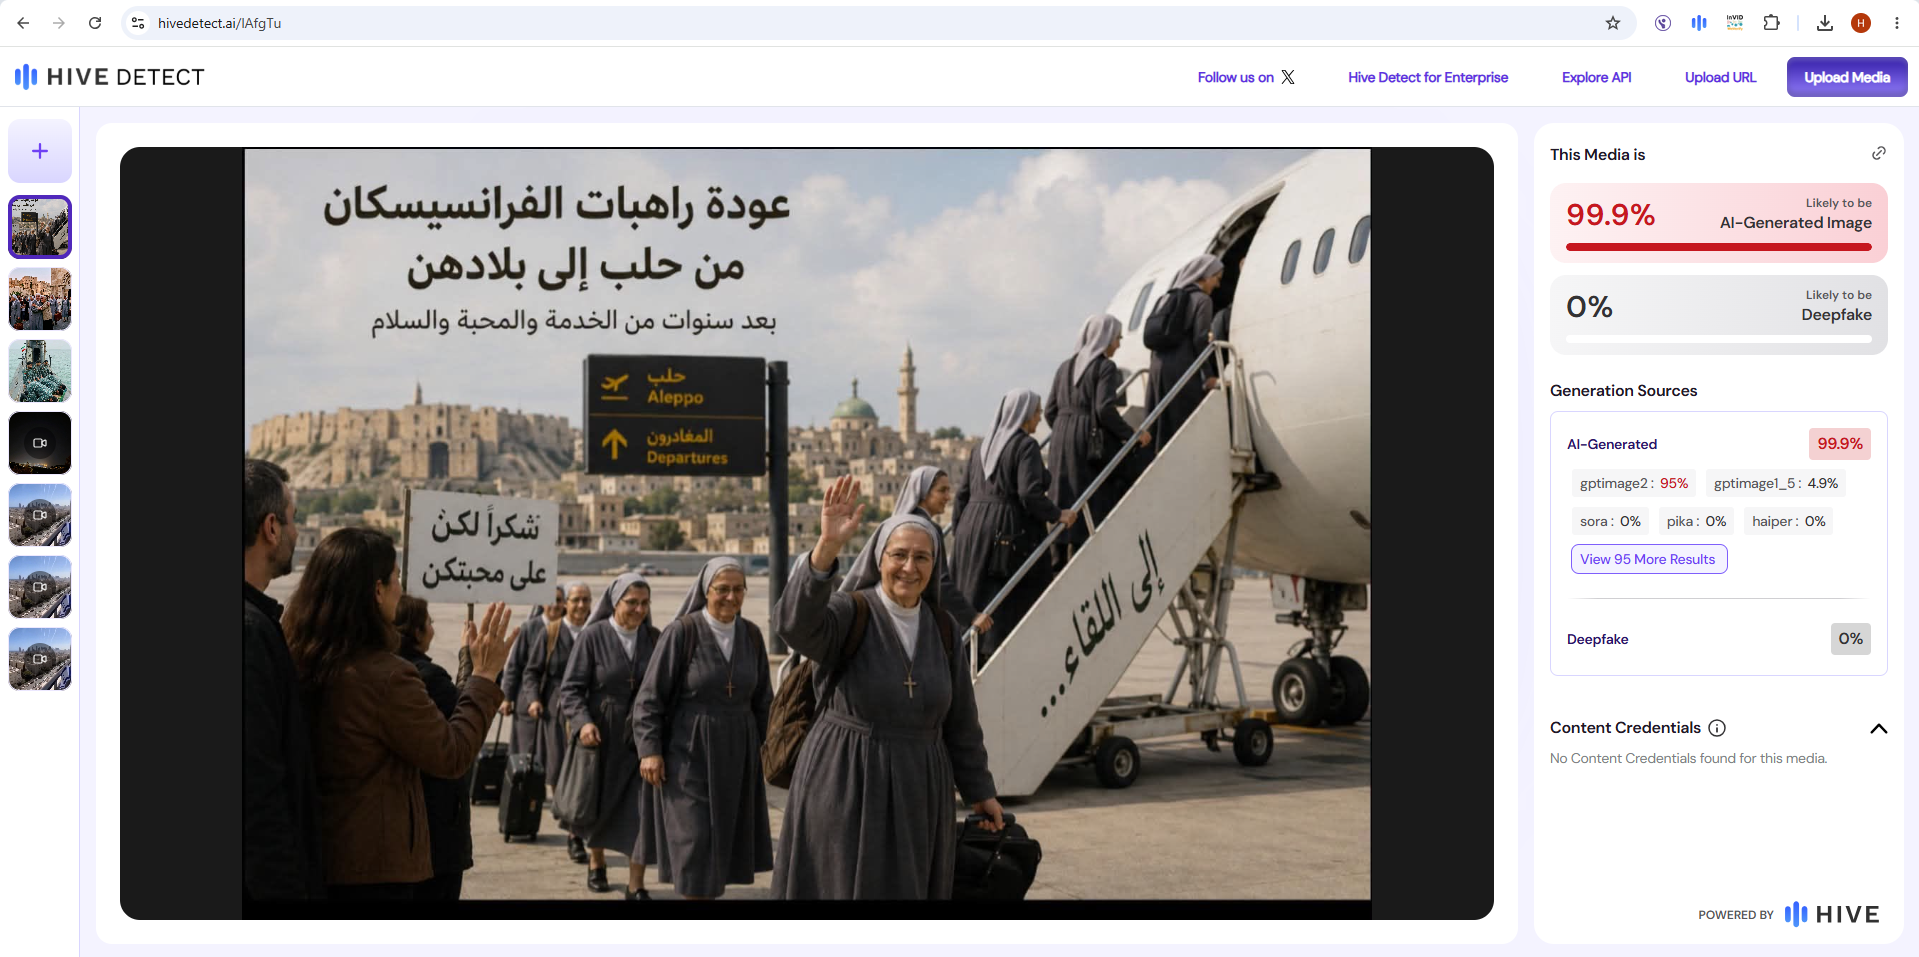Reload the Hive Detect page
The height and width of the screenshot is (957, 1919).
(95, 23)
